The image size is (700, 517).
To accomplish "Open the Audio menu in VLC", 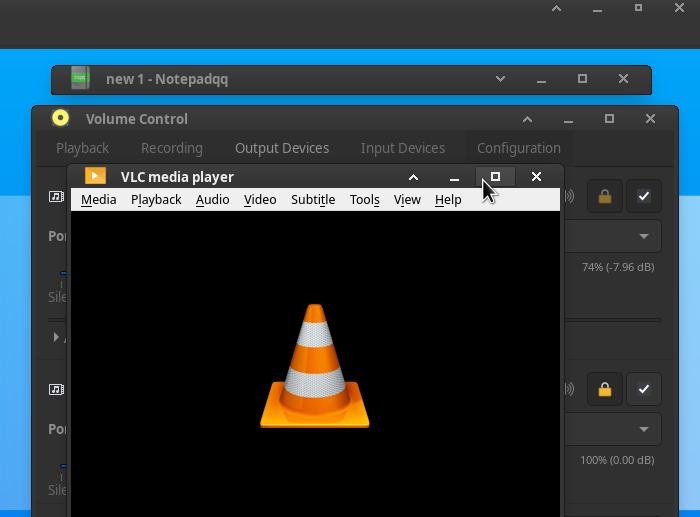I will (x=212, y=200).
